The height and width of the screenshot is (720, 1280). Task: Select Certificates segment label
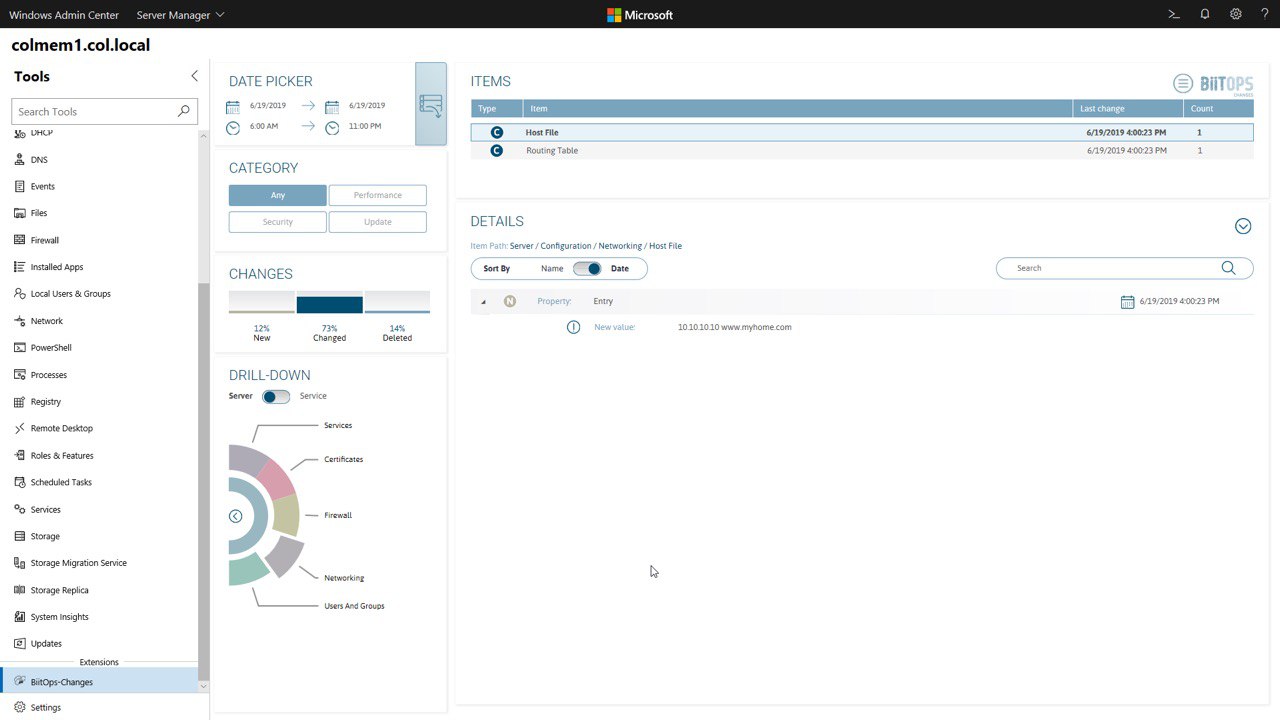click(x=344, y=459)
